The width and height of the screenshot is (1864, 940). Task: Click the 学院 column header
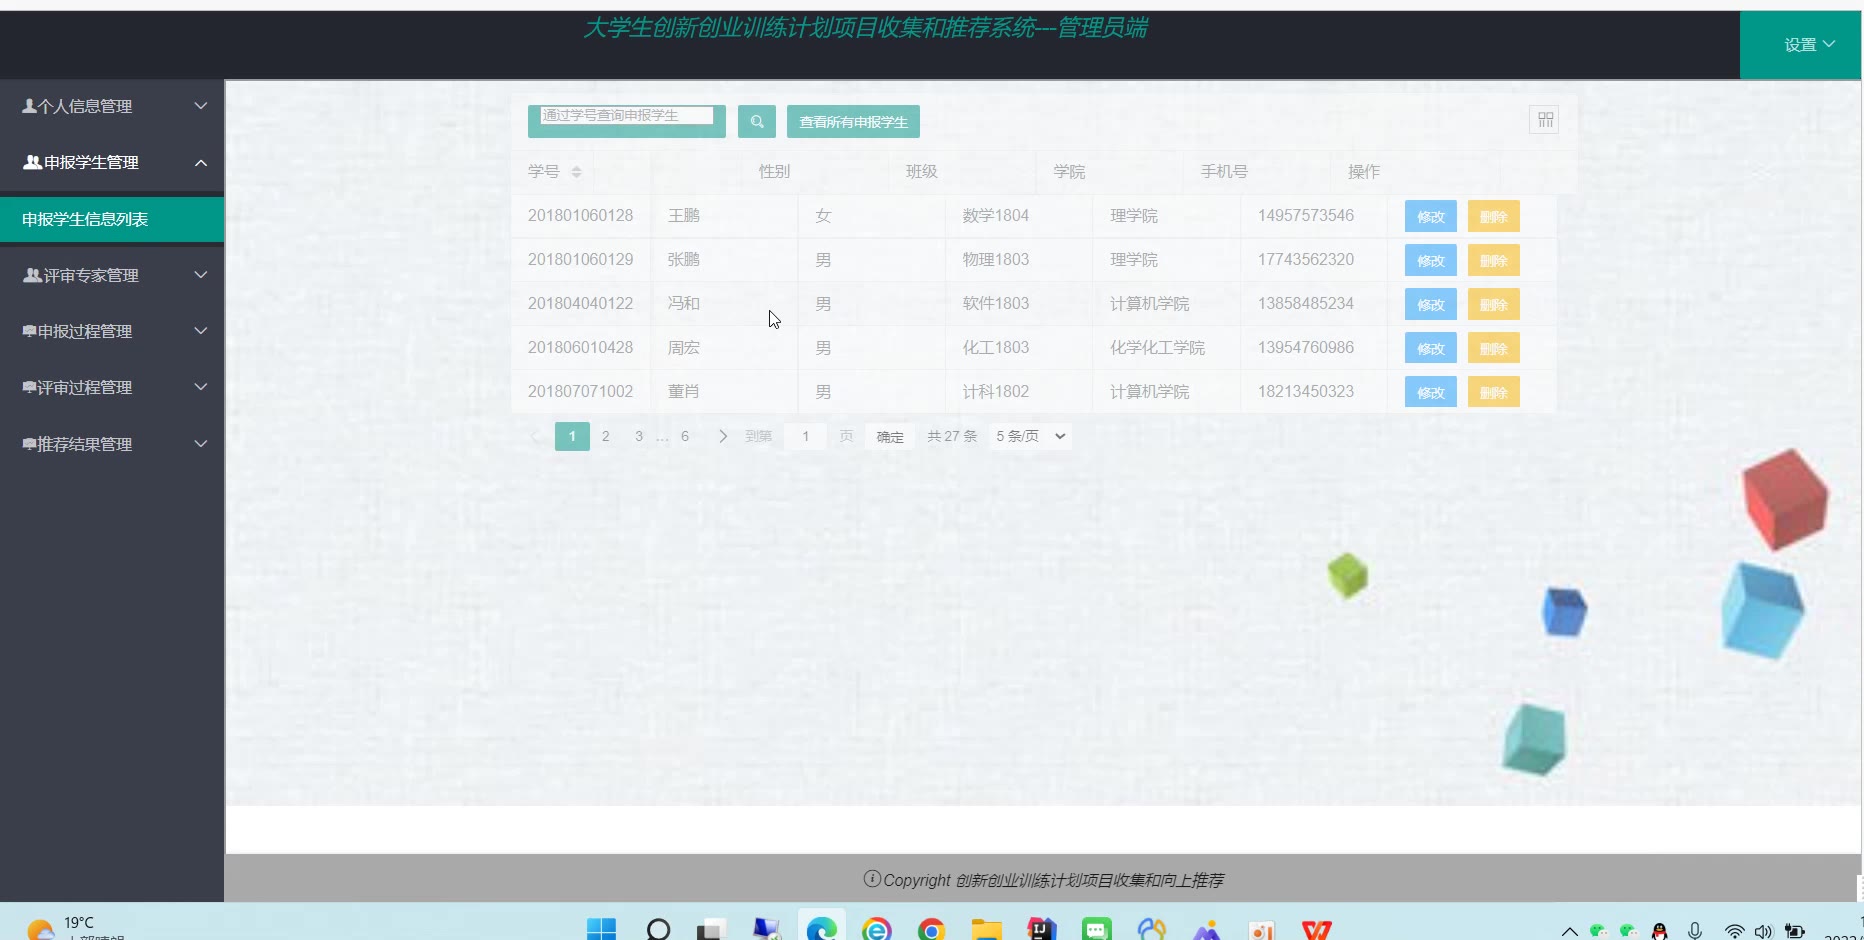[x=1069, y=172]
